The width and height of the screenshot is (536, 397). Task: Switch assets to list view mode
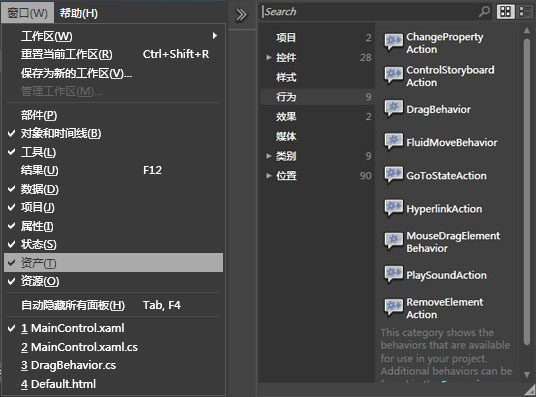click(x=526, y=12)
